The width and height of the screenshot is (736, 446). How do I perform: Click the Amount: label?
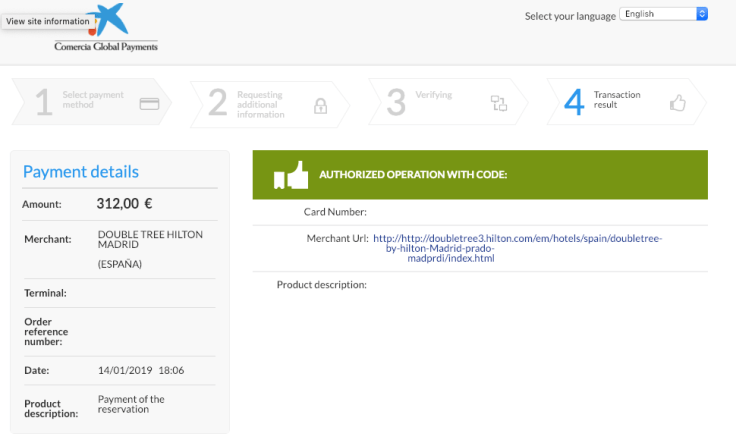pos(42,205)
